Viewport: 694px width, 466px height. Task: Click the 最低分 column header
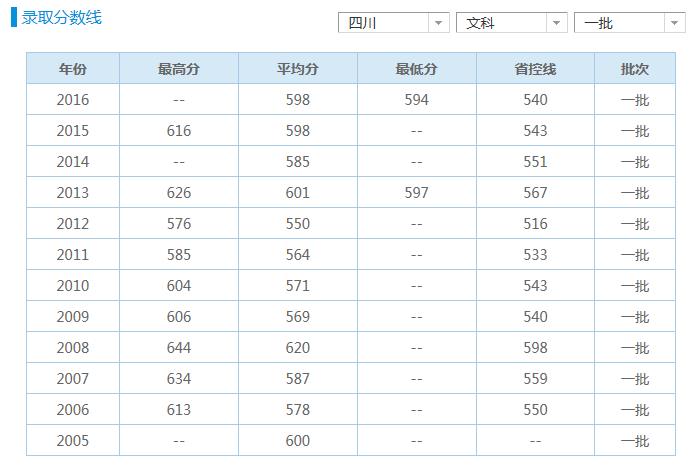pyautogui.click(x=417, y=69)
